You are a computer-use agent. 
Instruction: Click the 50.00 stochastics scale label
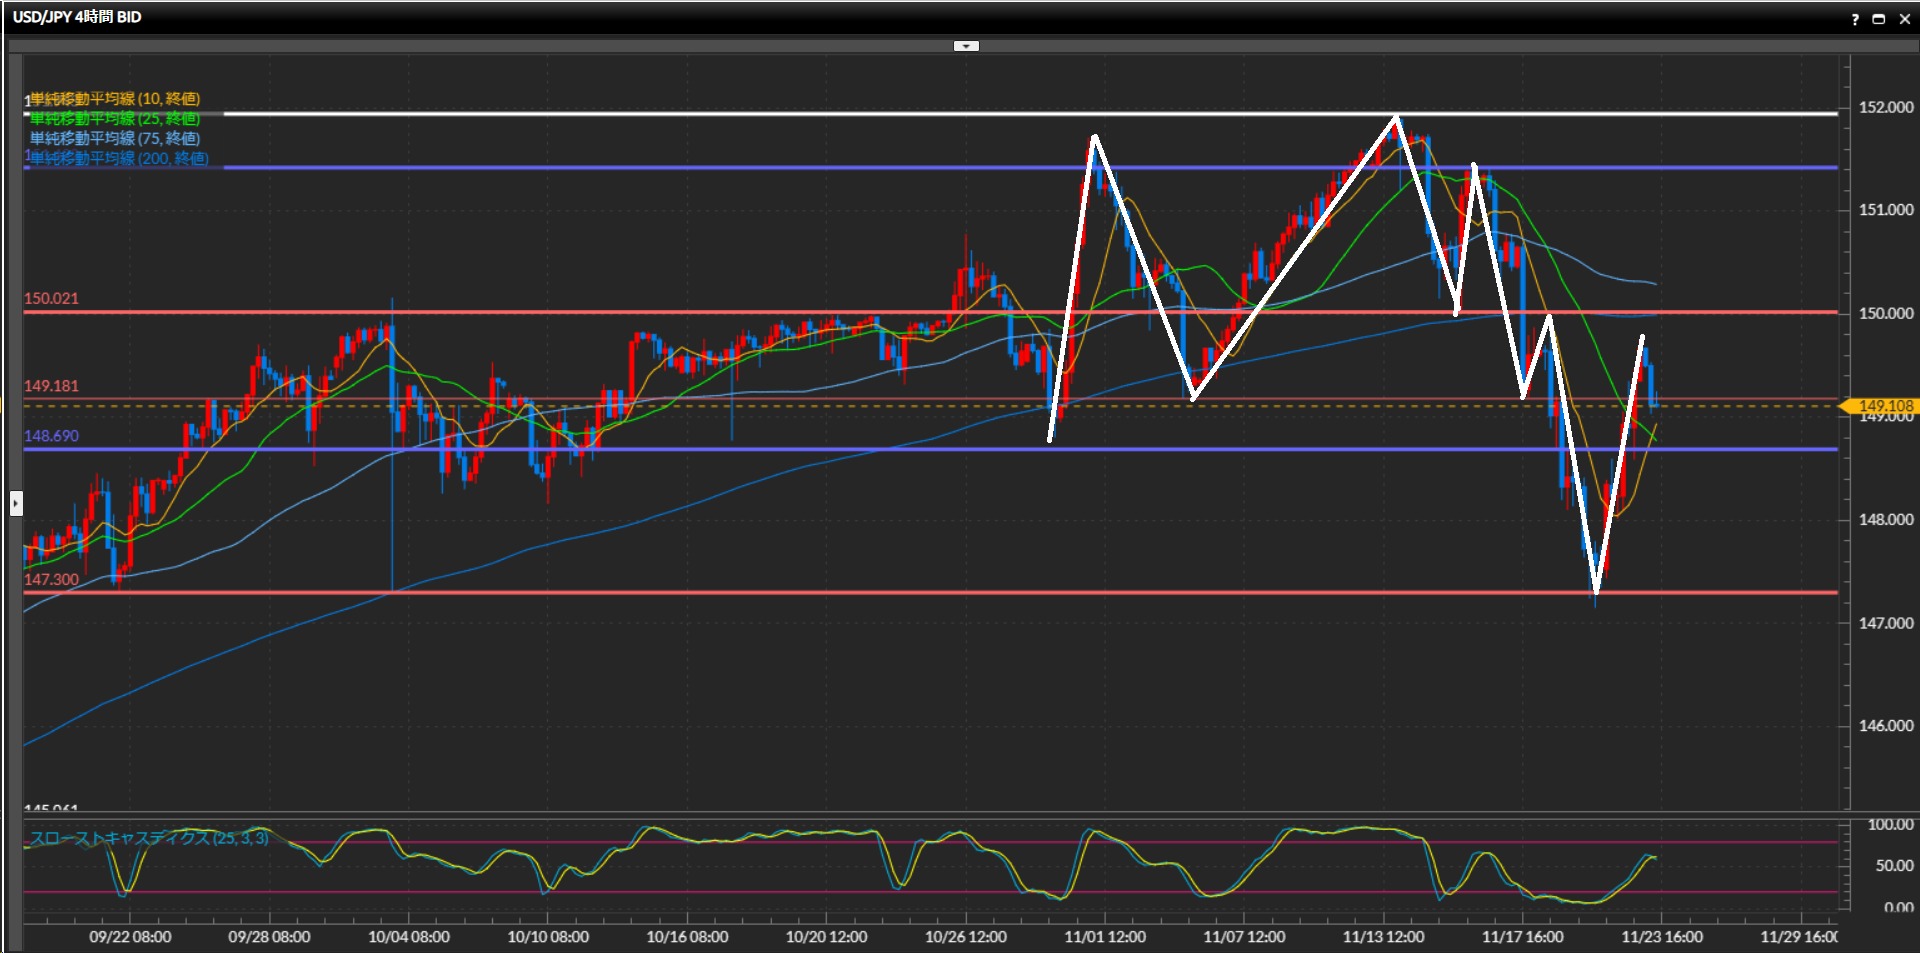pyautogui.click(x=1894, y=865)
